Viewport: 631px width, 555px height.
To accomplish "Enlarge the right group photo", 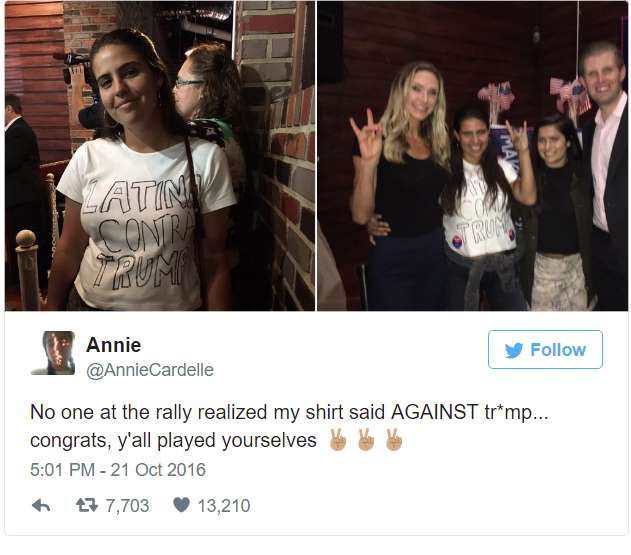I will click(472, 156).
